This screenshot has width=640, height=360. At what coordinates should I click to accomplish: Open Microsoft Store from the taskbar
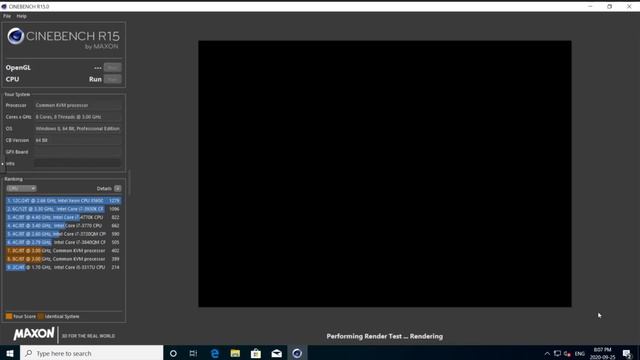click(256, 353)
